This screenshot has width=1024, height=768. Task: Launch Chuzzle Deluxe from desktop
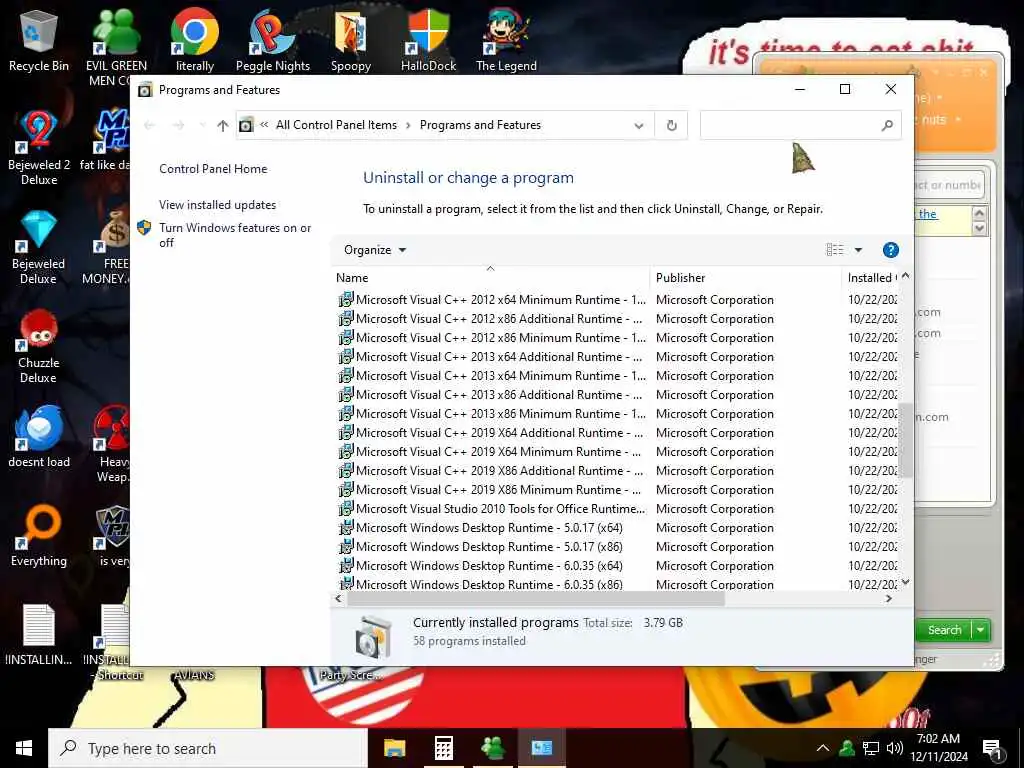click(x=39, y=346)
